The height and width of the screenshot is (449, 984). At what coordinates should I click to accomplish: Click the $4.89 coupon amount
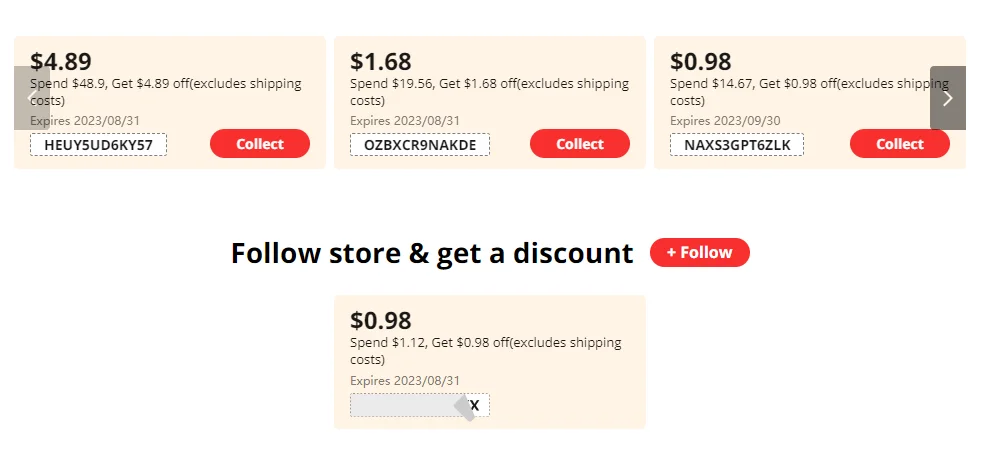(61, 62)
